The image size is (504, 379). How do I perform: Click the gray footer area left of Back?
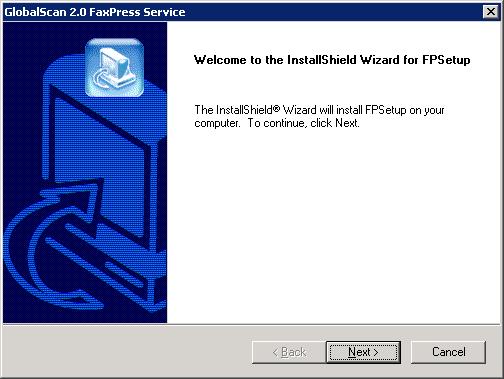pos(127,352)
